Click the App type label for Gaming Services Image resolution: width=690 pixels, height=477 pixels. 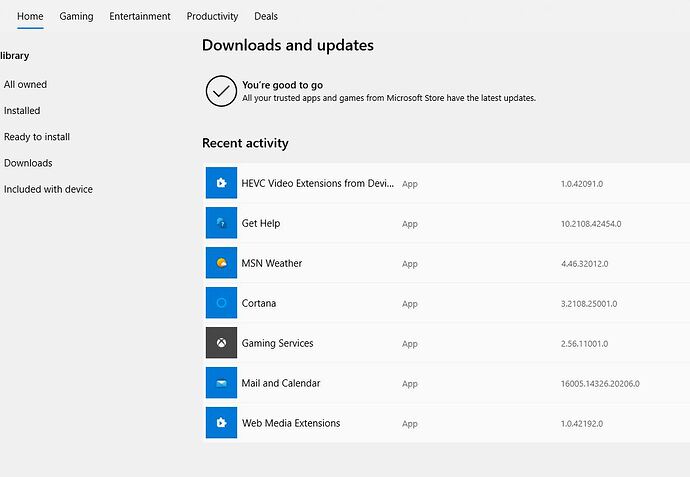tap(410, 344)
